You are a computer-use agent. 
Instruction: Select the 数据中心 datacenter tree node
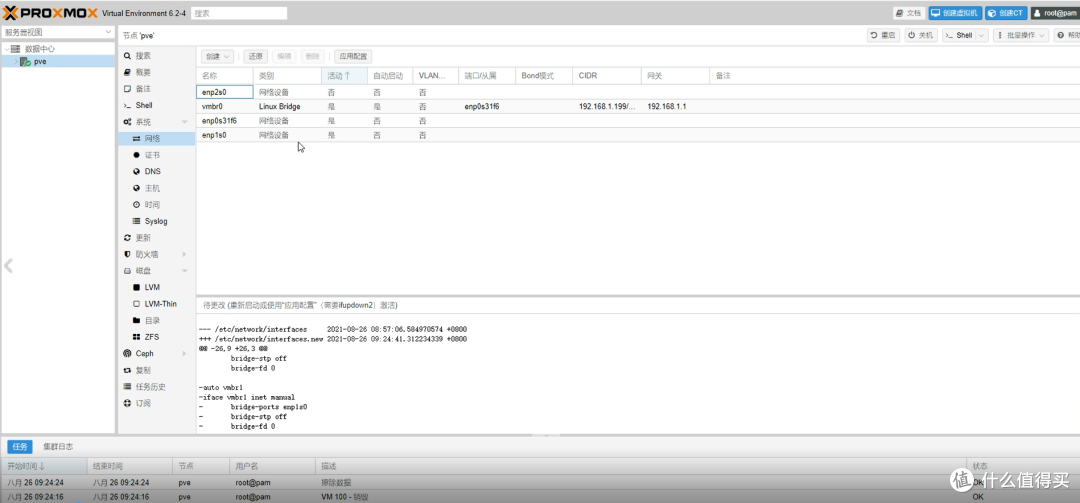tap(39, 49)
